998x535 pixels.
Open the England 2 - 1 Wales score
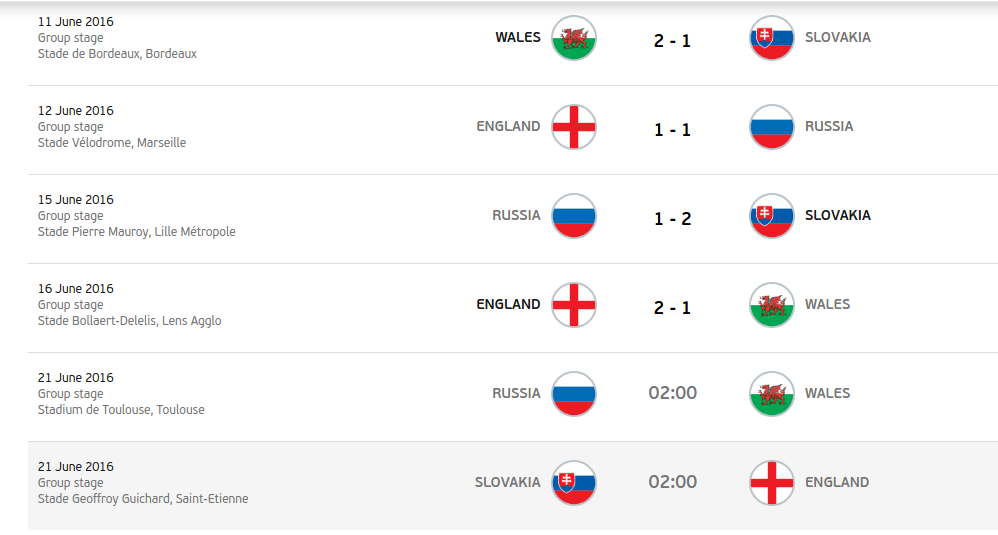pyautogui.click(x=672, y=308)
